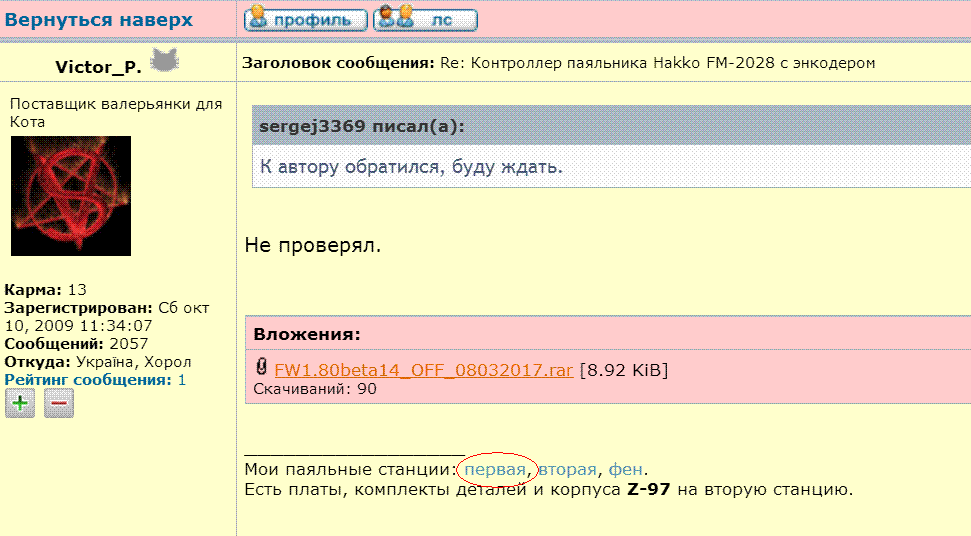
Task: Click quoted text К автору обратился
Action: point(411,166)
